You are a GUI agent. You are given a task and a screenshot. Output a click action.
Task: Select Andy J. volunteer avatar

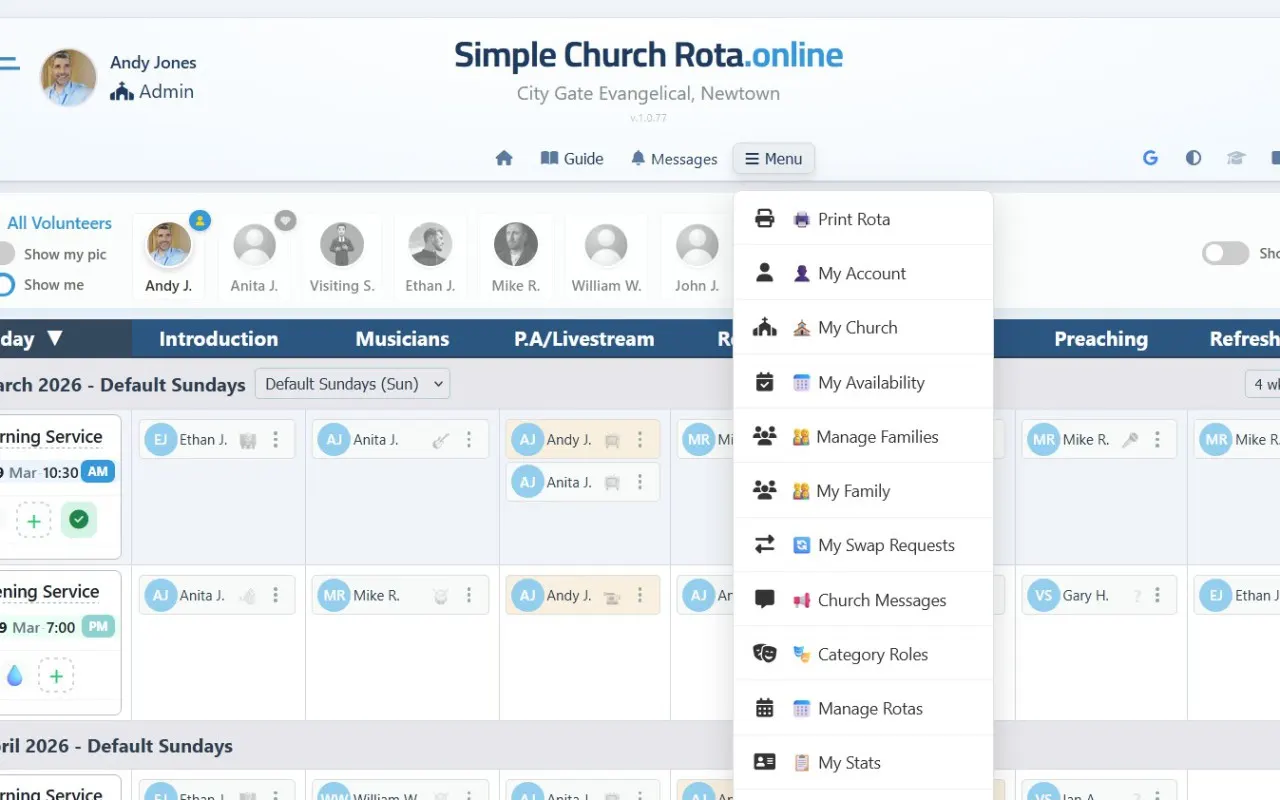tap(168, 245)
